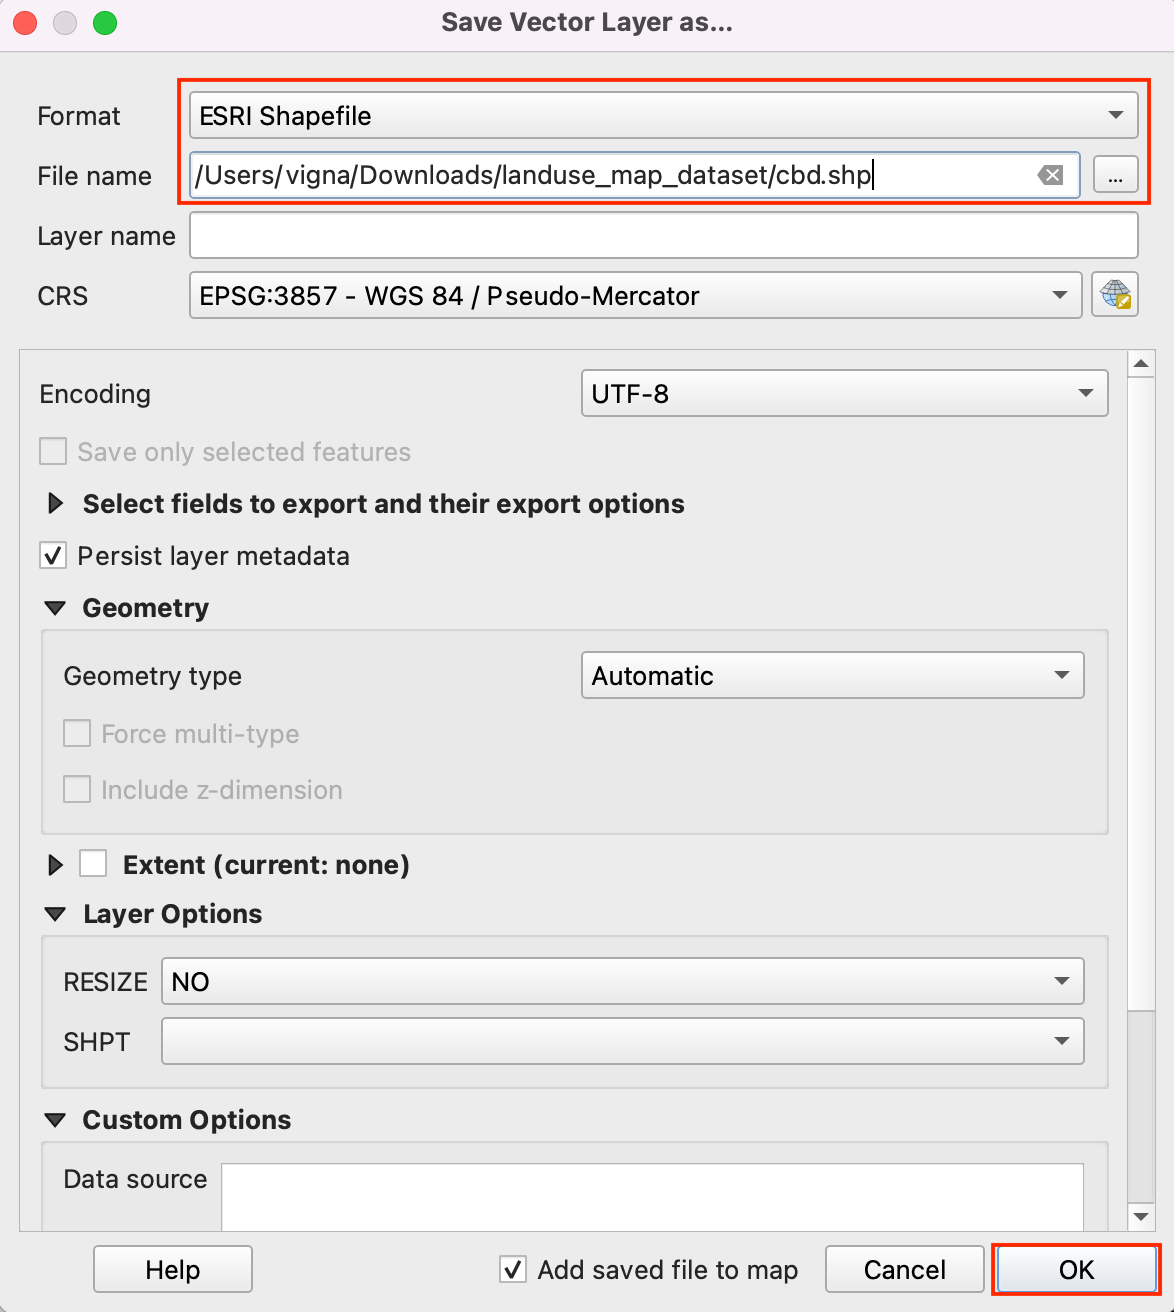Viewport: 1174px width, 1312px height.
Task: Clear the File name field text
Action: 1050,176
